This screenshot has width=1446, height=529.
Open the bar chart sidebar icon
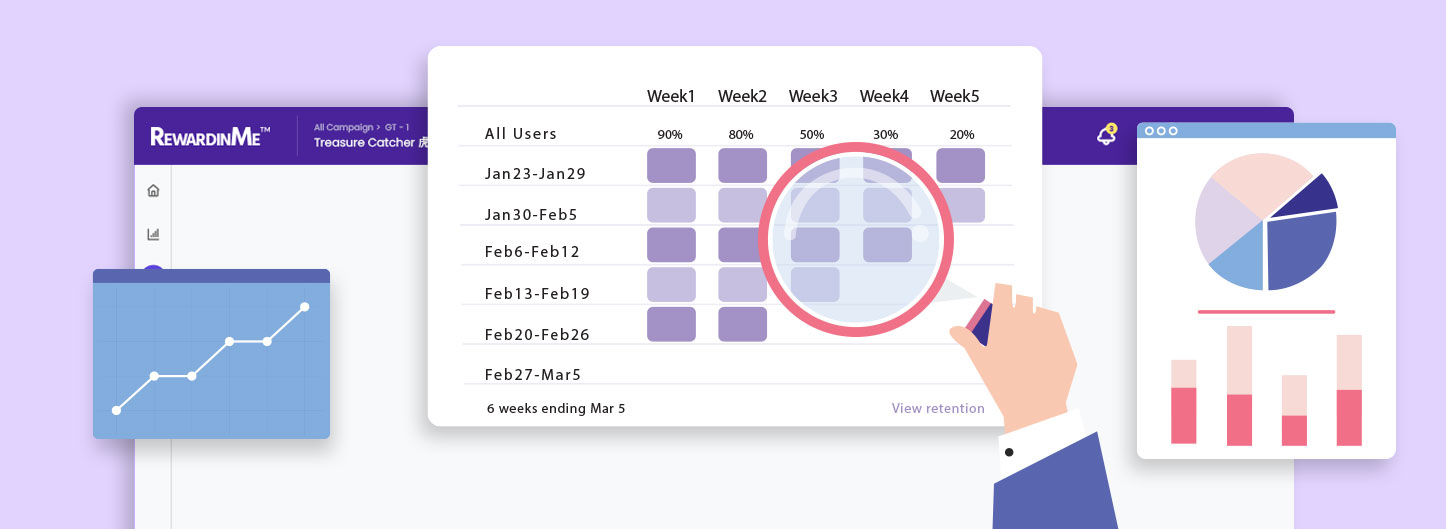click(x=153, y=234)
